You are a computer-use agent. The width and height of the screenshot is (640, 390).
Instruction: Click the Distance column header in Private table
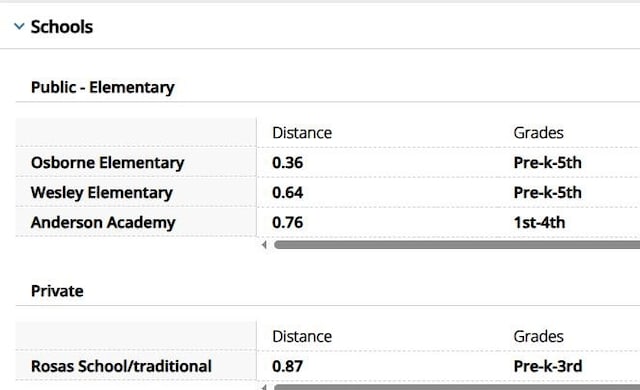[302, 336]
